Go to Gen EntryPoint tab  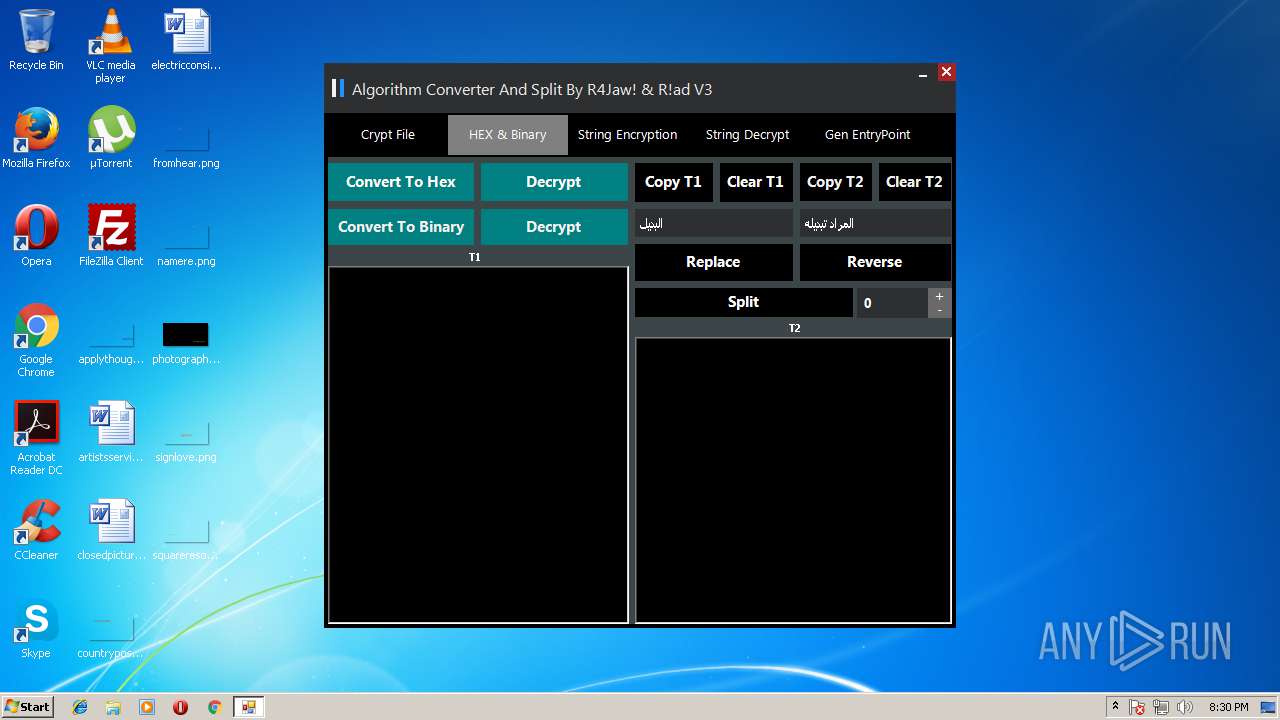(868, 135)
